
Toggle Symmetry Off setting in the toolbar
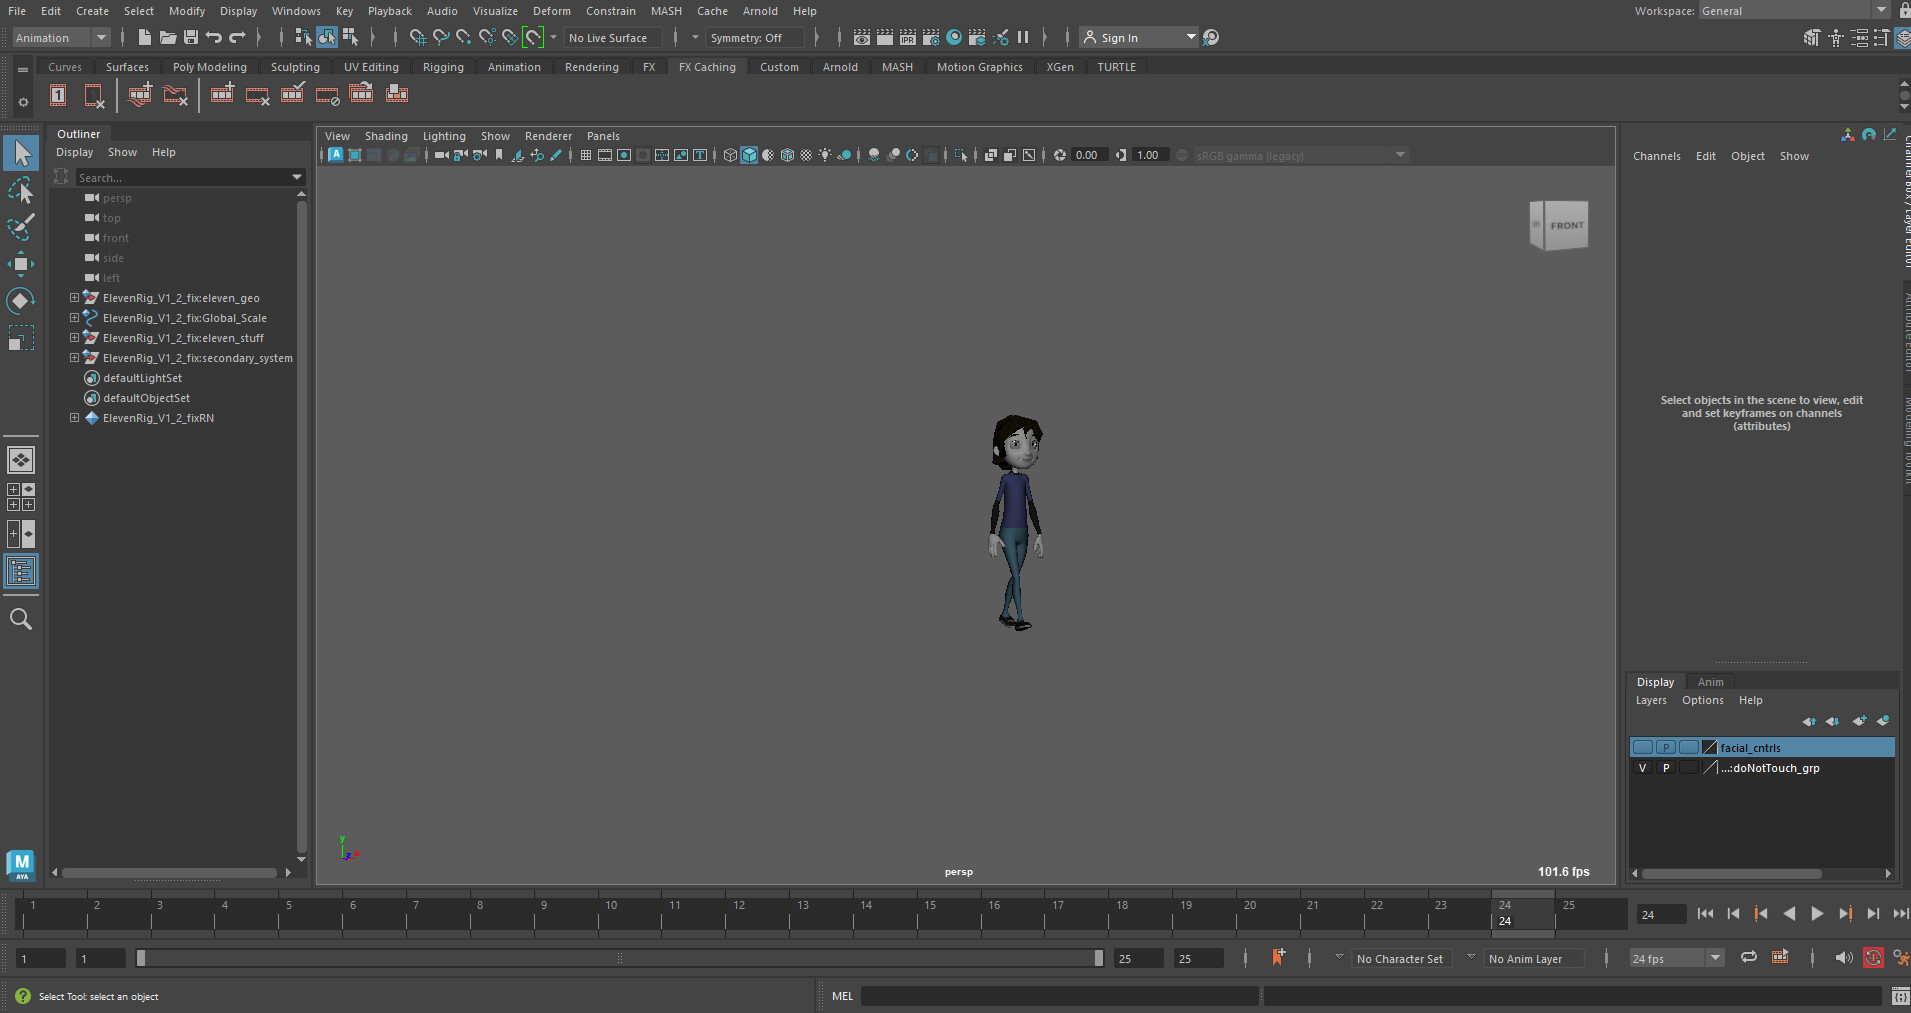[745, 37]
